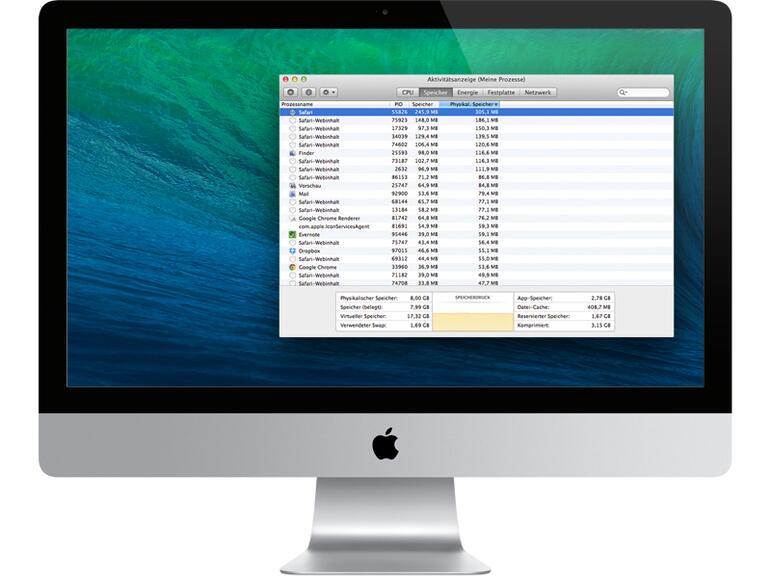Screen dimensions: 770x578
Task: Select the highlighted Safari process name
Action: (x=305, y=112)
